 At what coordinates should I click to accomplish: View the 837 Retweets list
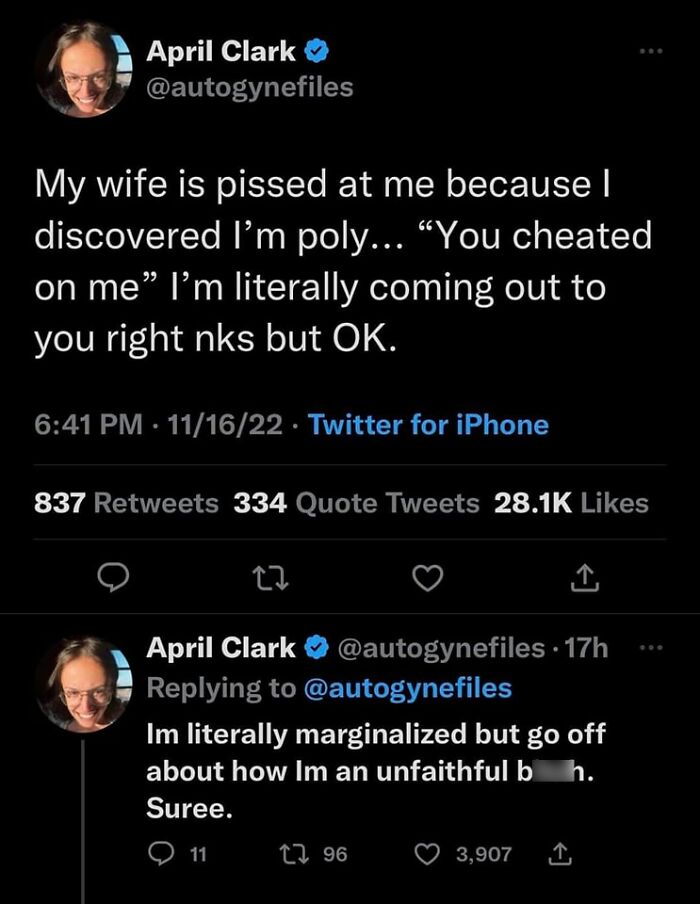tap(127, 503)
